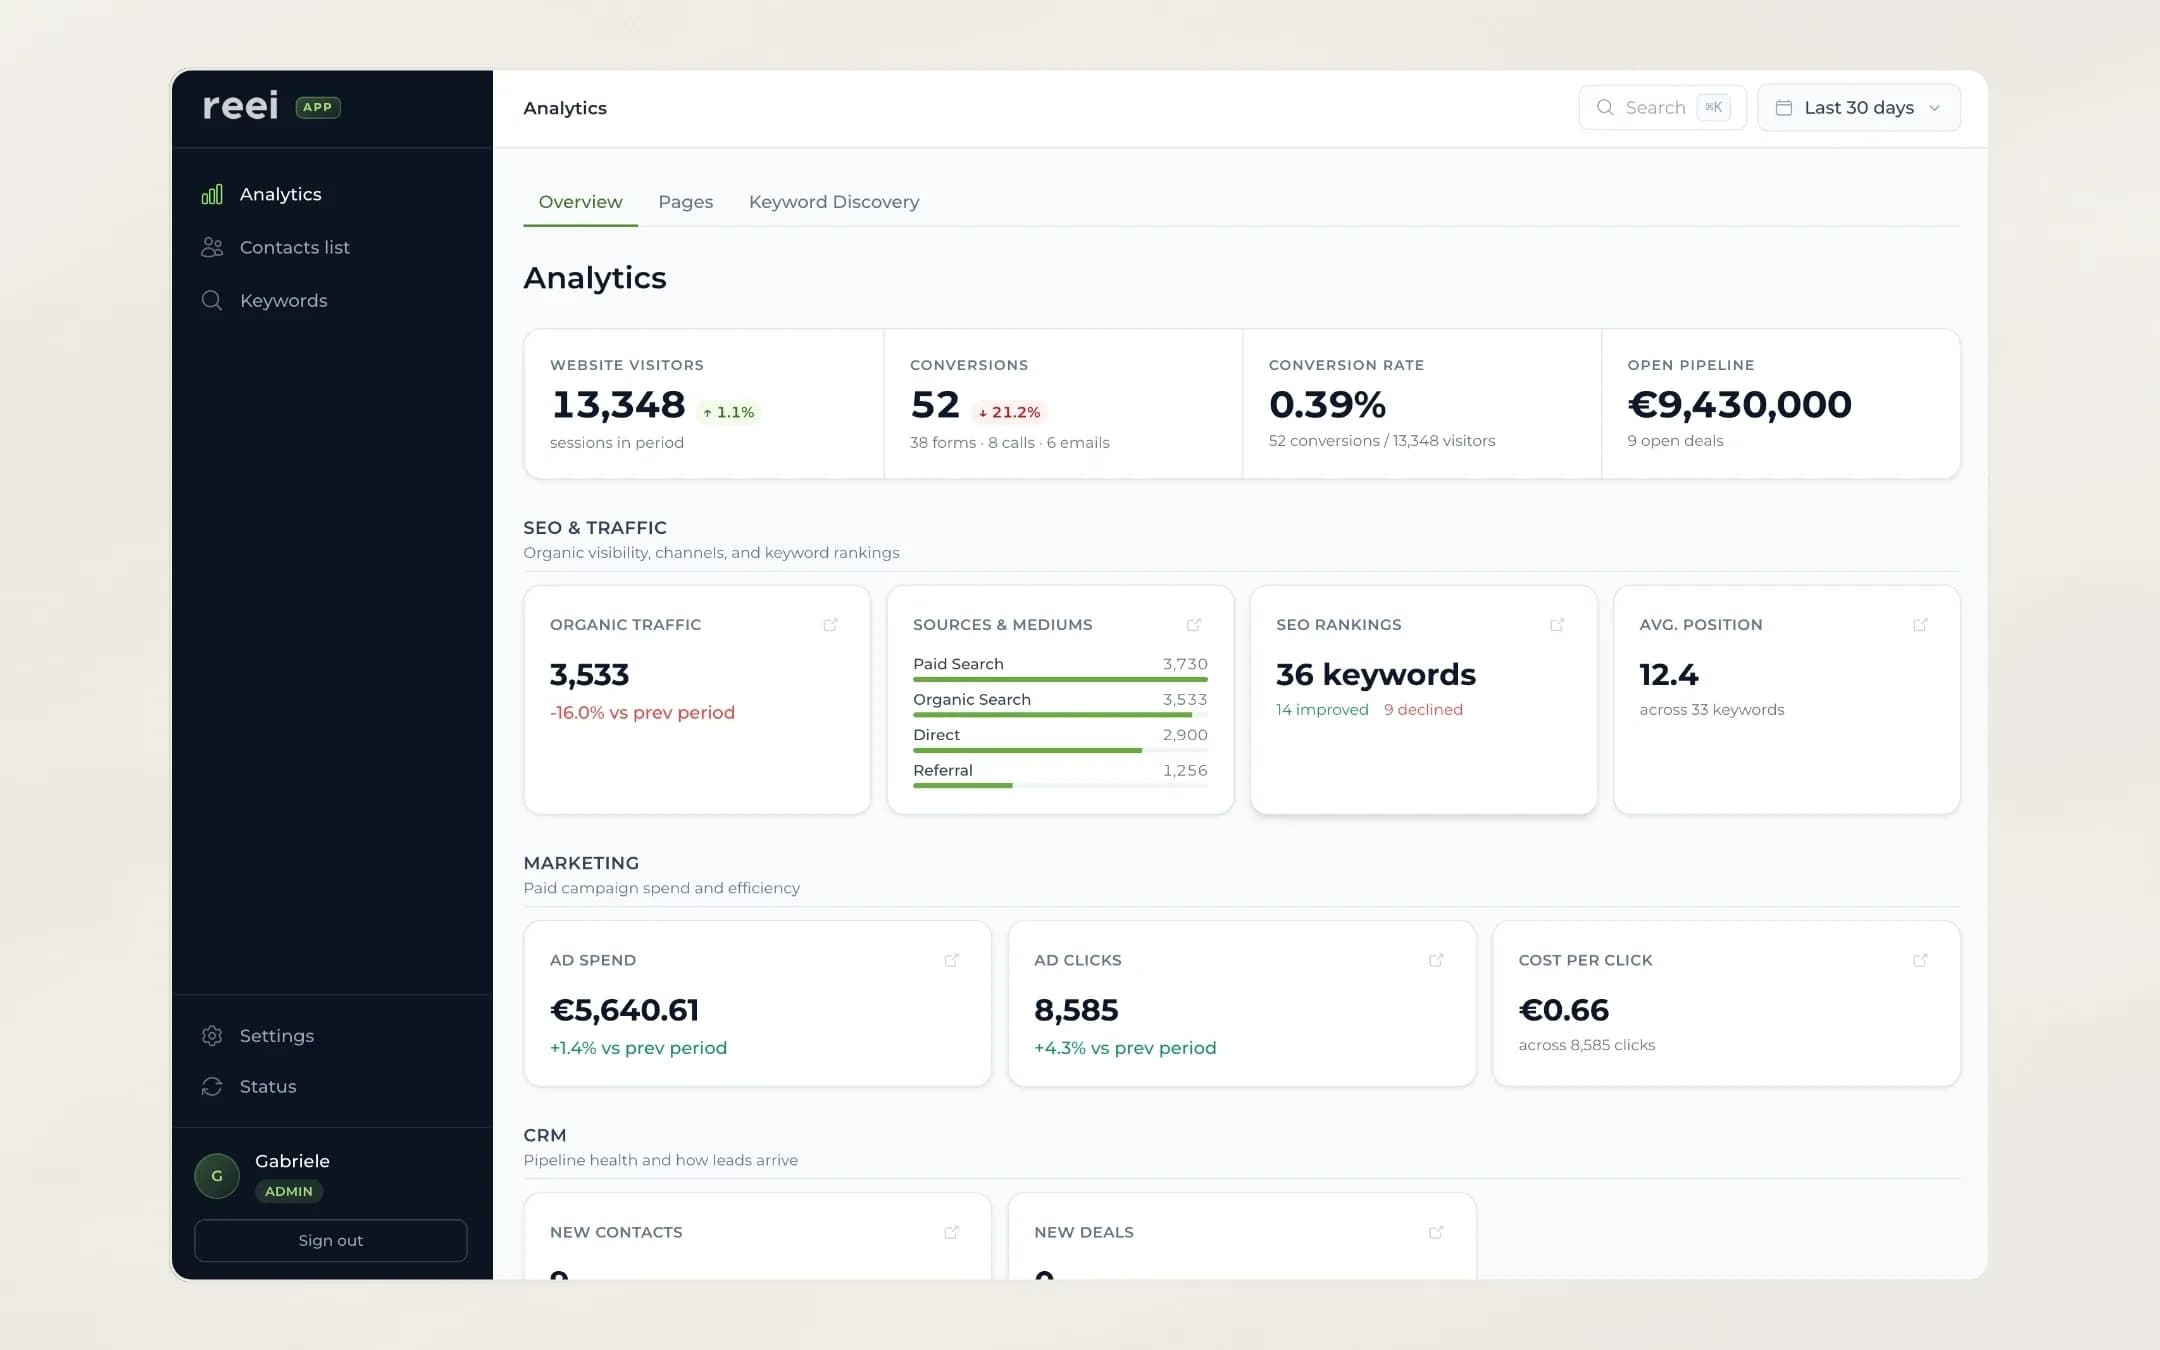Click the €9,430,000 open pipeline value
The image size is (2160, 1350).
tap(1739, 405)
